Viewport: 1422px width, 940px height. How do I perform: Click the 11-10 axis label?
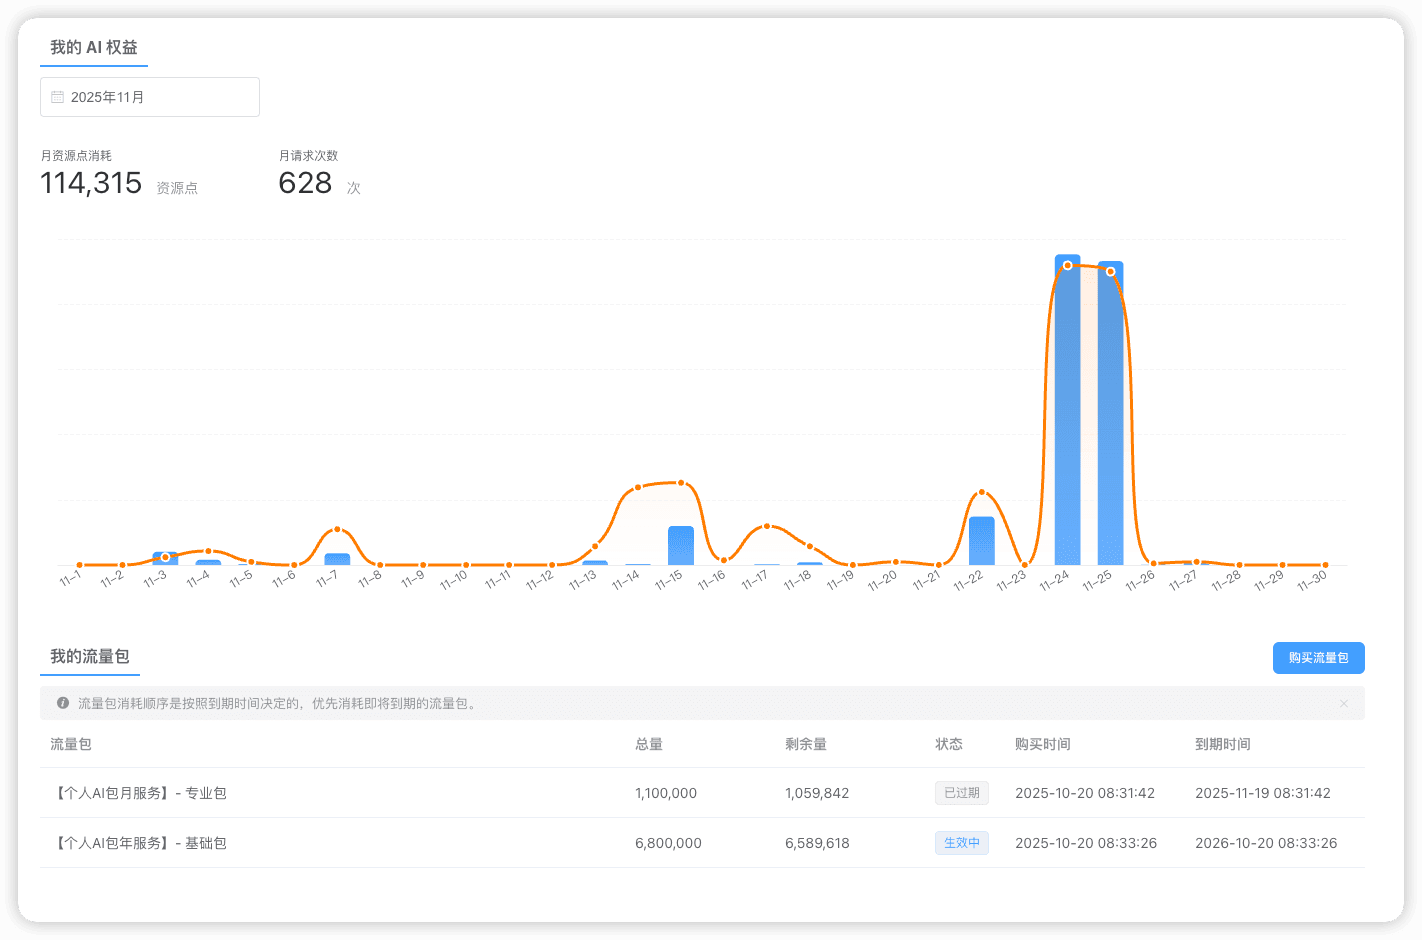point(453,580)
